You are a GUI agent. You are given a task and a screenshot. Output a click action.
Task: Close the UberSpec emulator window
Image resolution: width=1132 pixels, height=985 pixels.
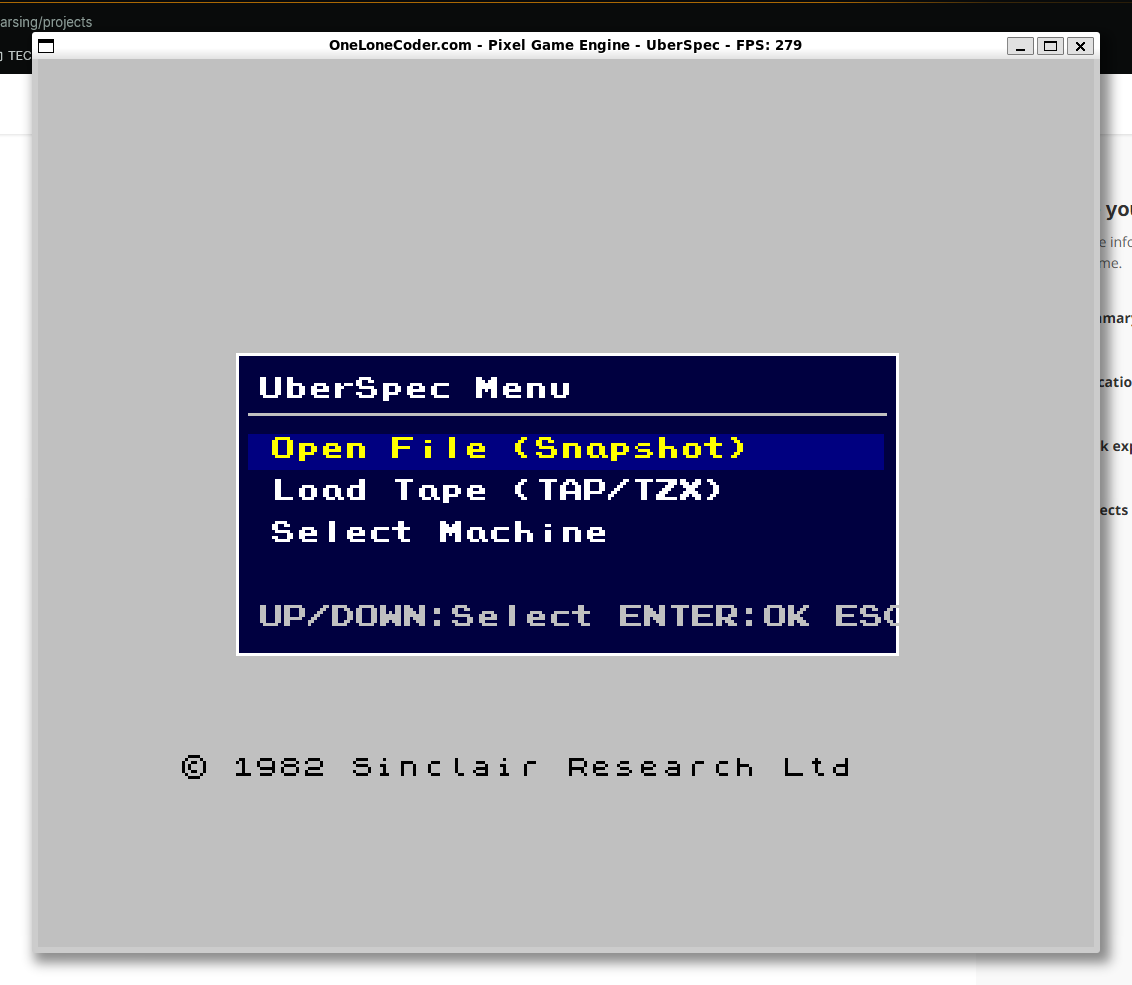[x=1081, y=46]
